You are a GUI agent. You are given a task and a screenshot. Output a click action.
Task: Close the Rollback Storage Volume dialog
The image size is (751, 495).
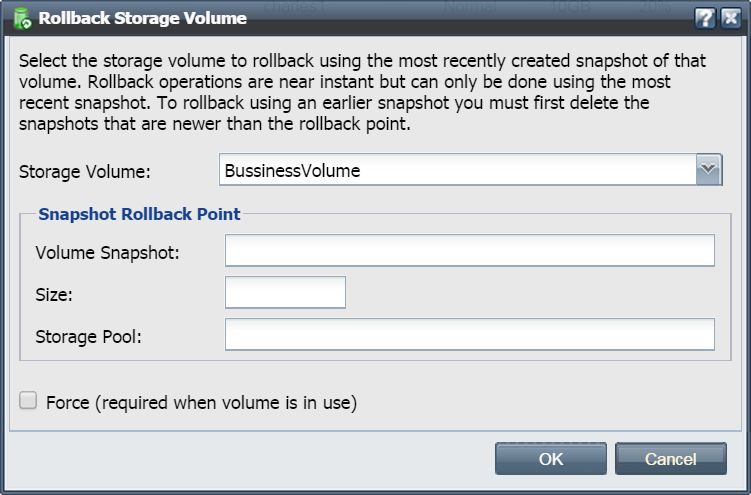tap(731, 19)
